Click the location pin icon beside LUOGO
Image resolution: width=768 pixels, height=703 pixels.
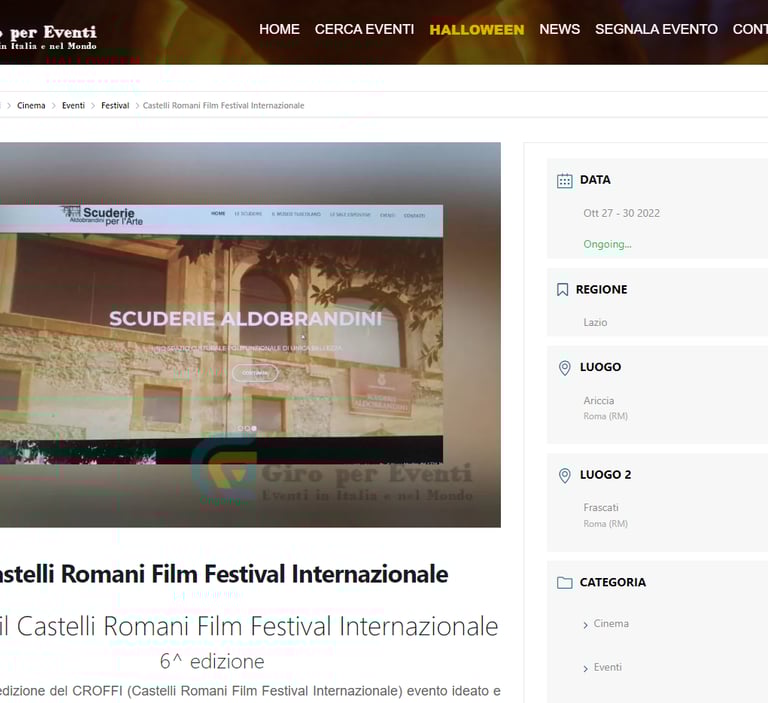coord(565,368)
